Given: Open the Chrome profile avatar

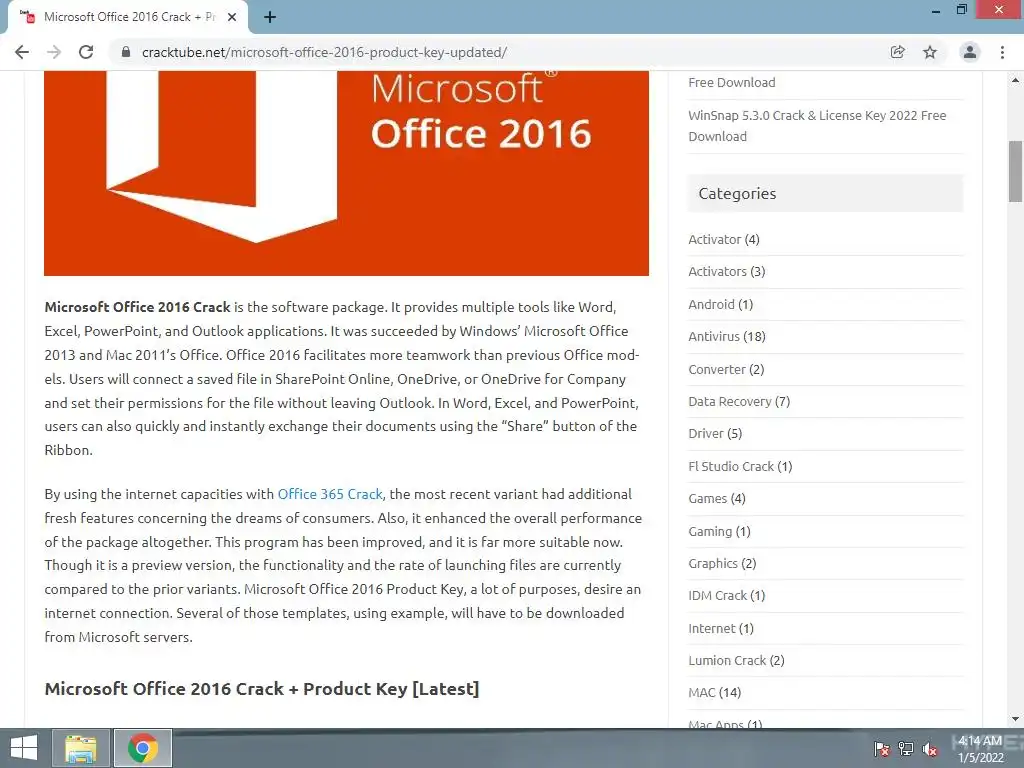Looking at the screenshot, I should pyautogui.click(x=970, y=52).
